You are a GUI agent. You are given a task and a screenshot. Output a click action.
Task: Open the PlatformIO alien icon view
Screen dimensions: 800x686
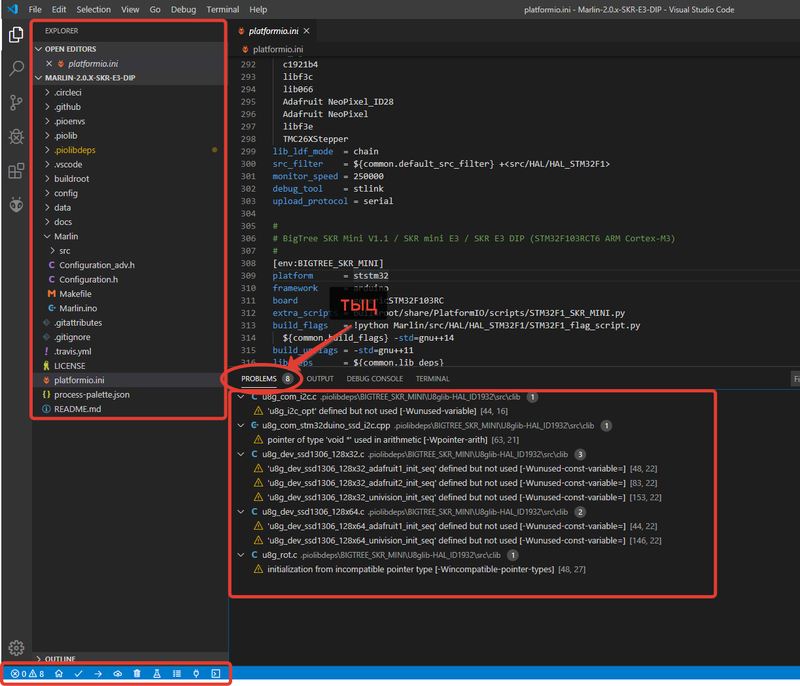tap(16, 205)
